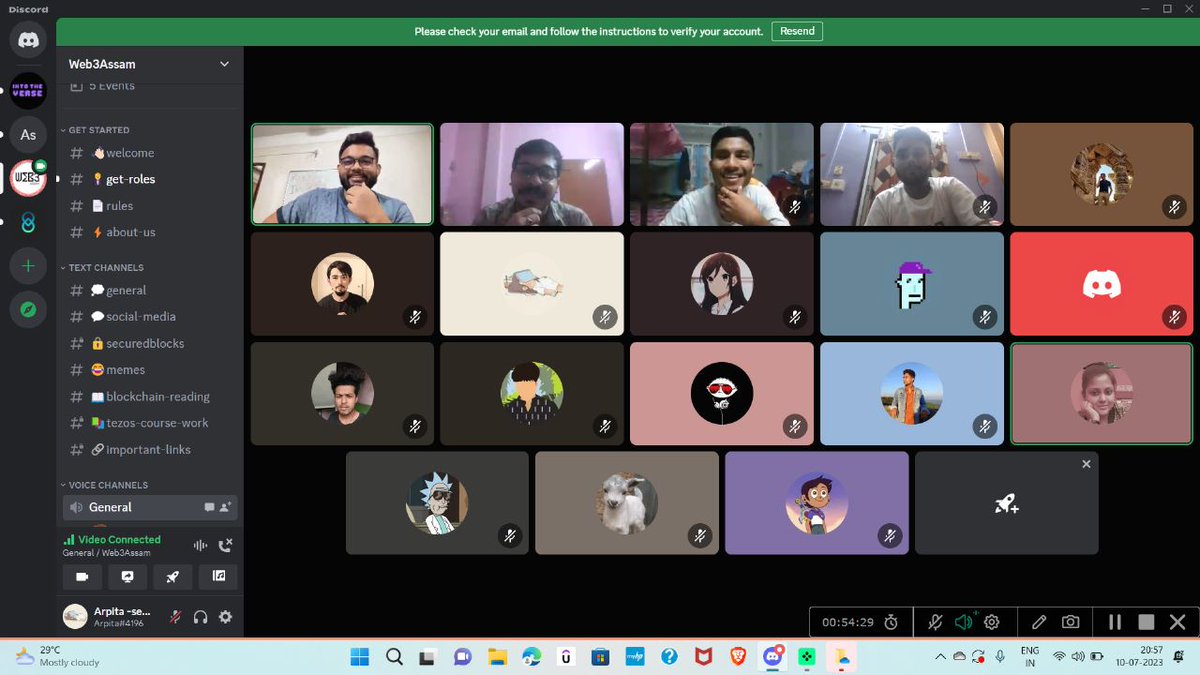Toggle recorder microphone mute icon

tap(935, 622)
